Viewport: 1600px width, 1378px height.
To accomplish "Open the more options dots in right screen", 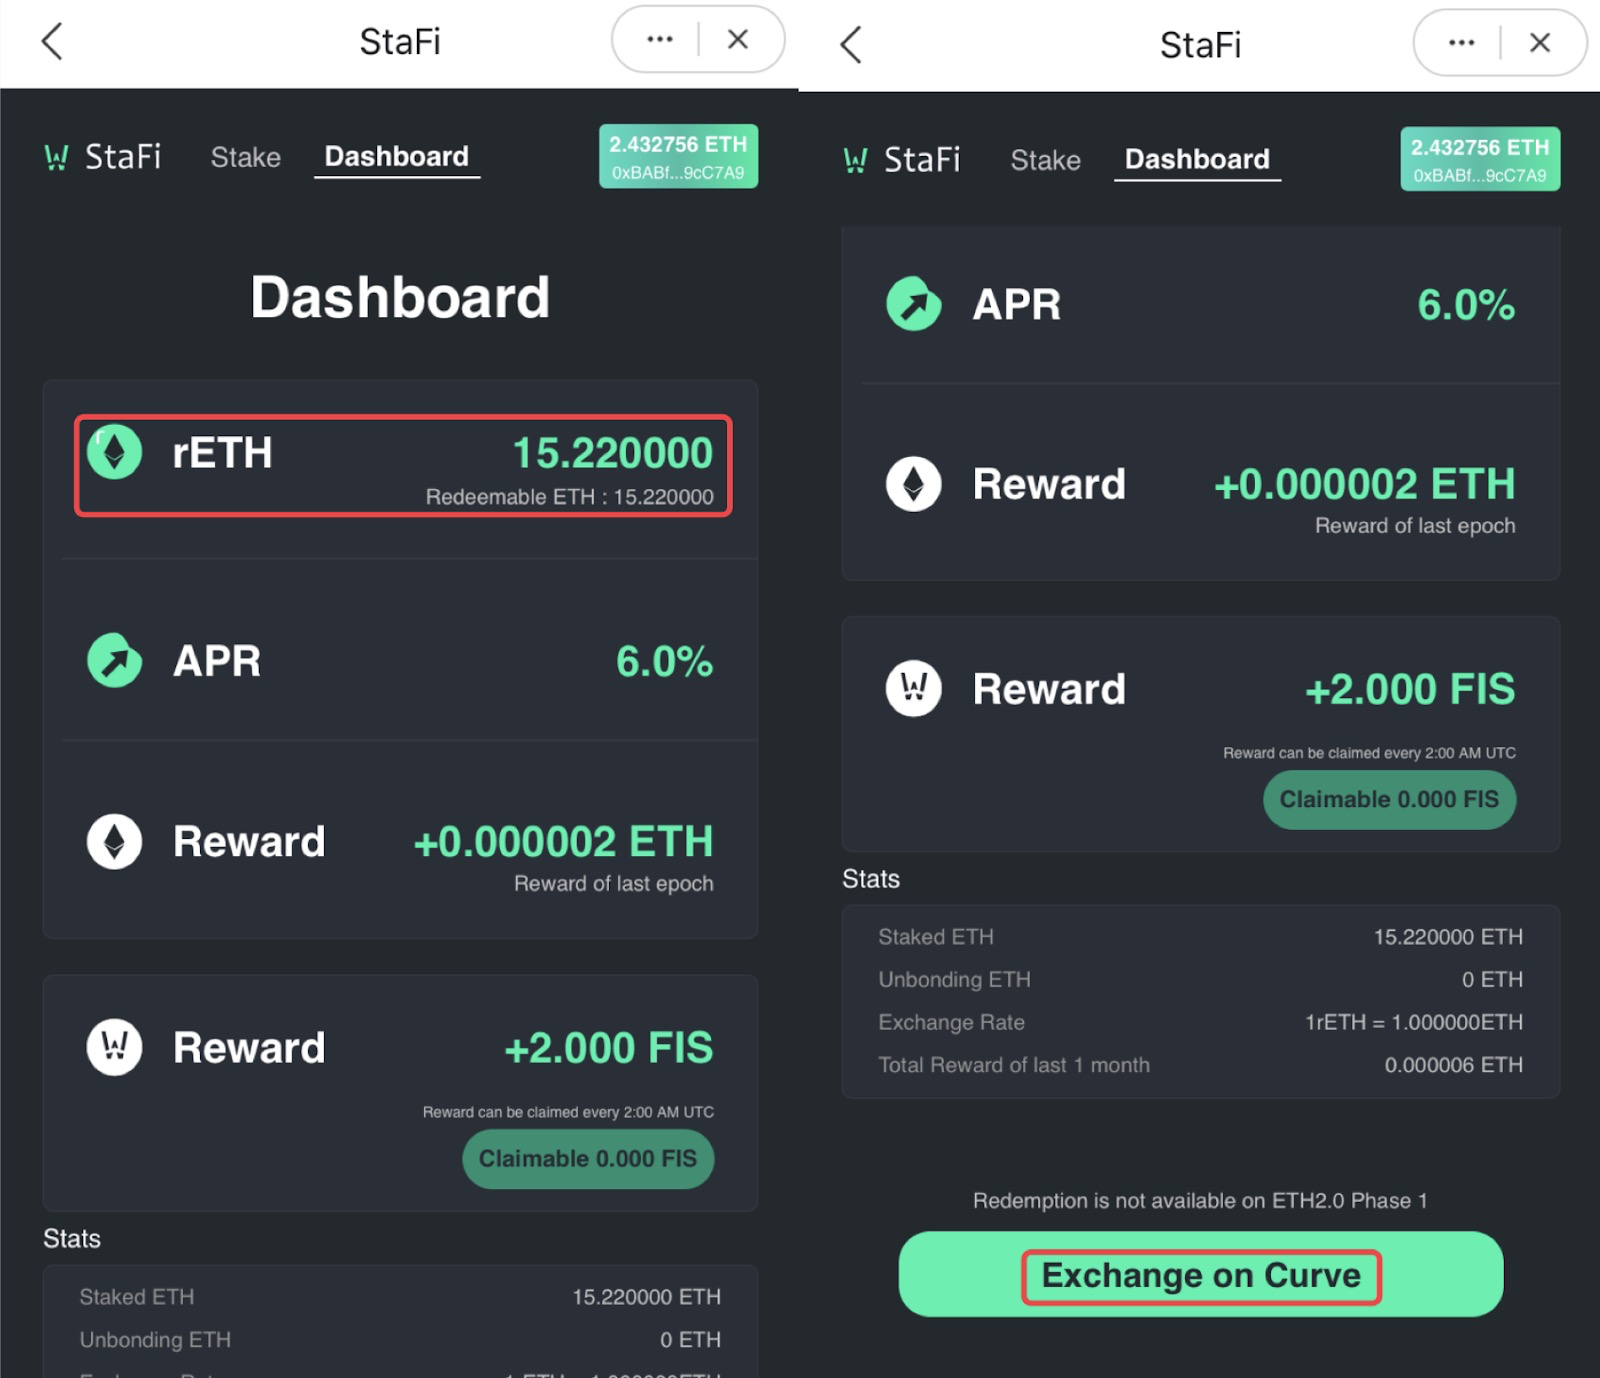I will 1461,42.
